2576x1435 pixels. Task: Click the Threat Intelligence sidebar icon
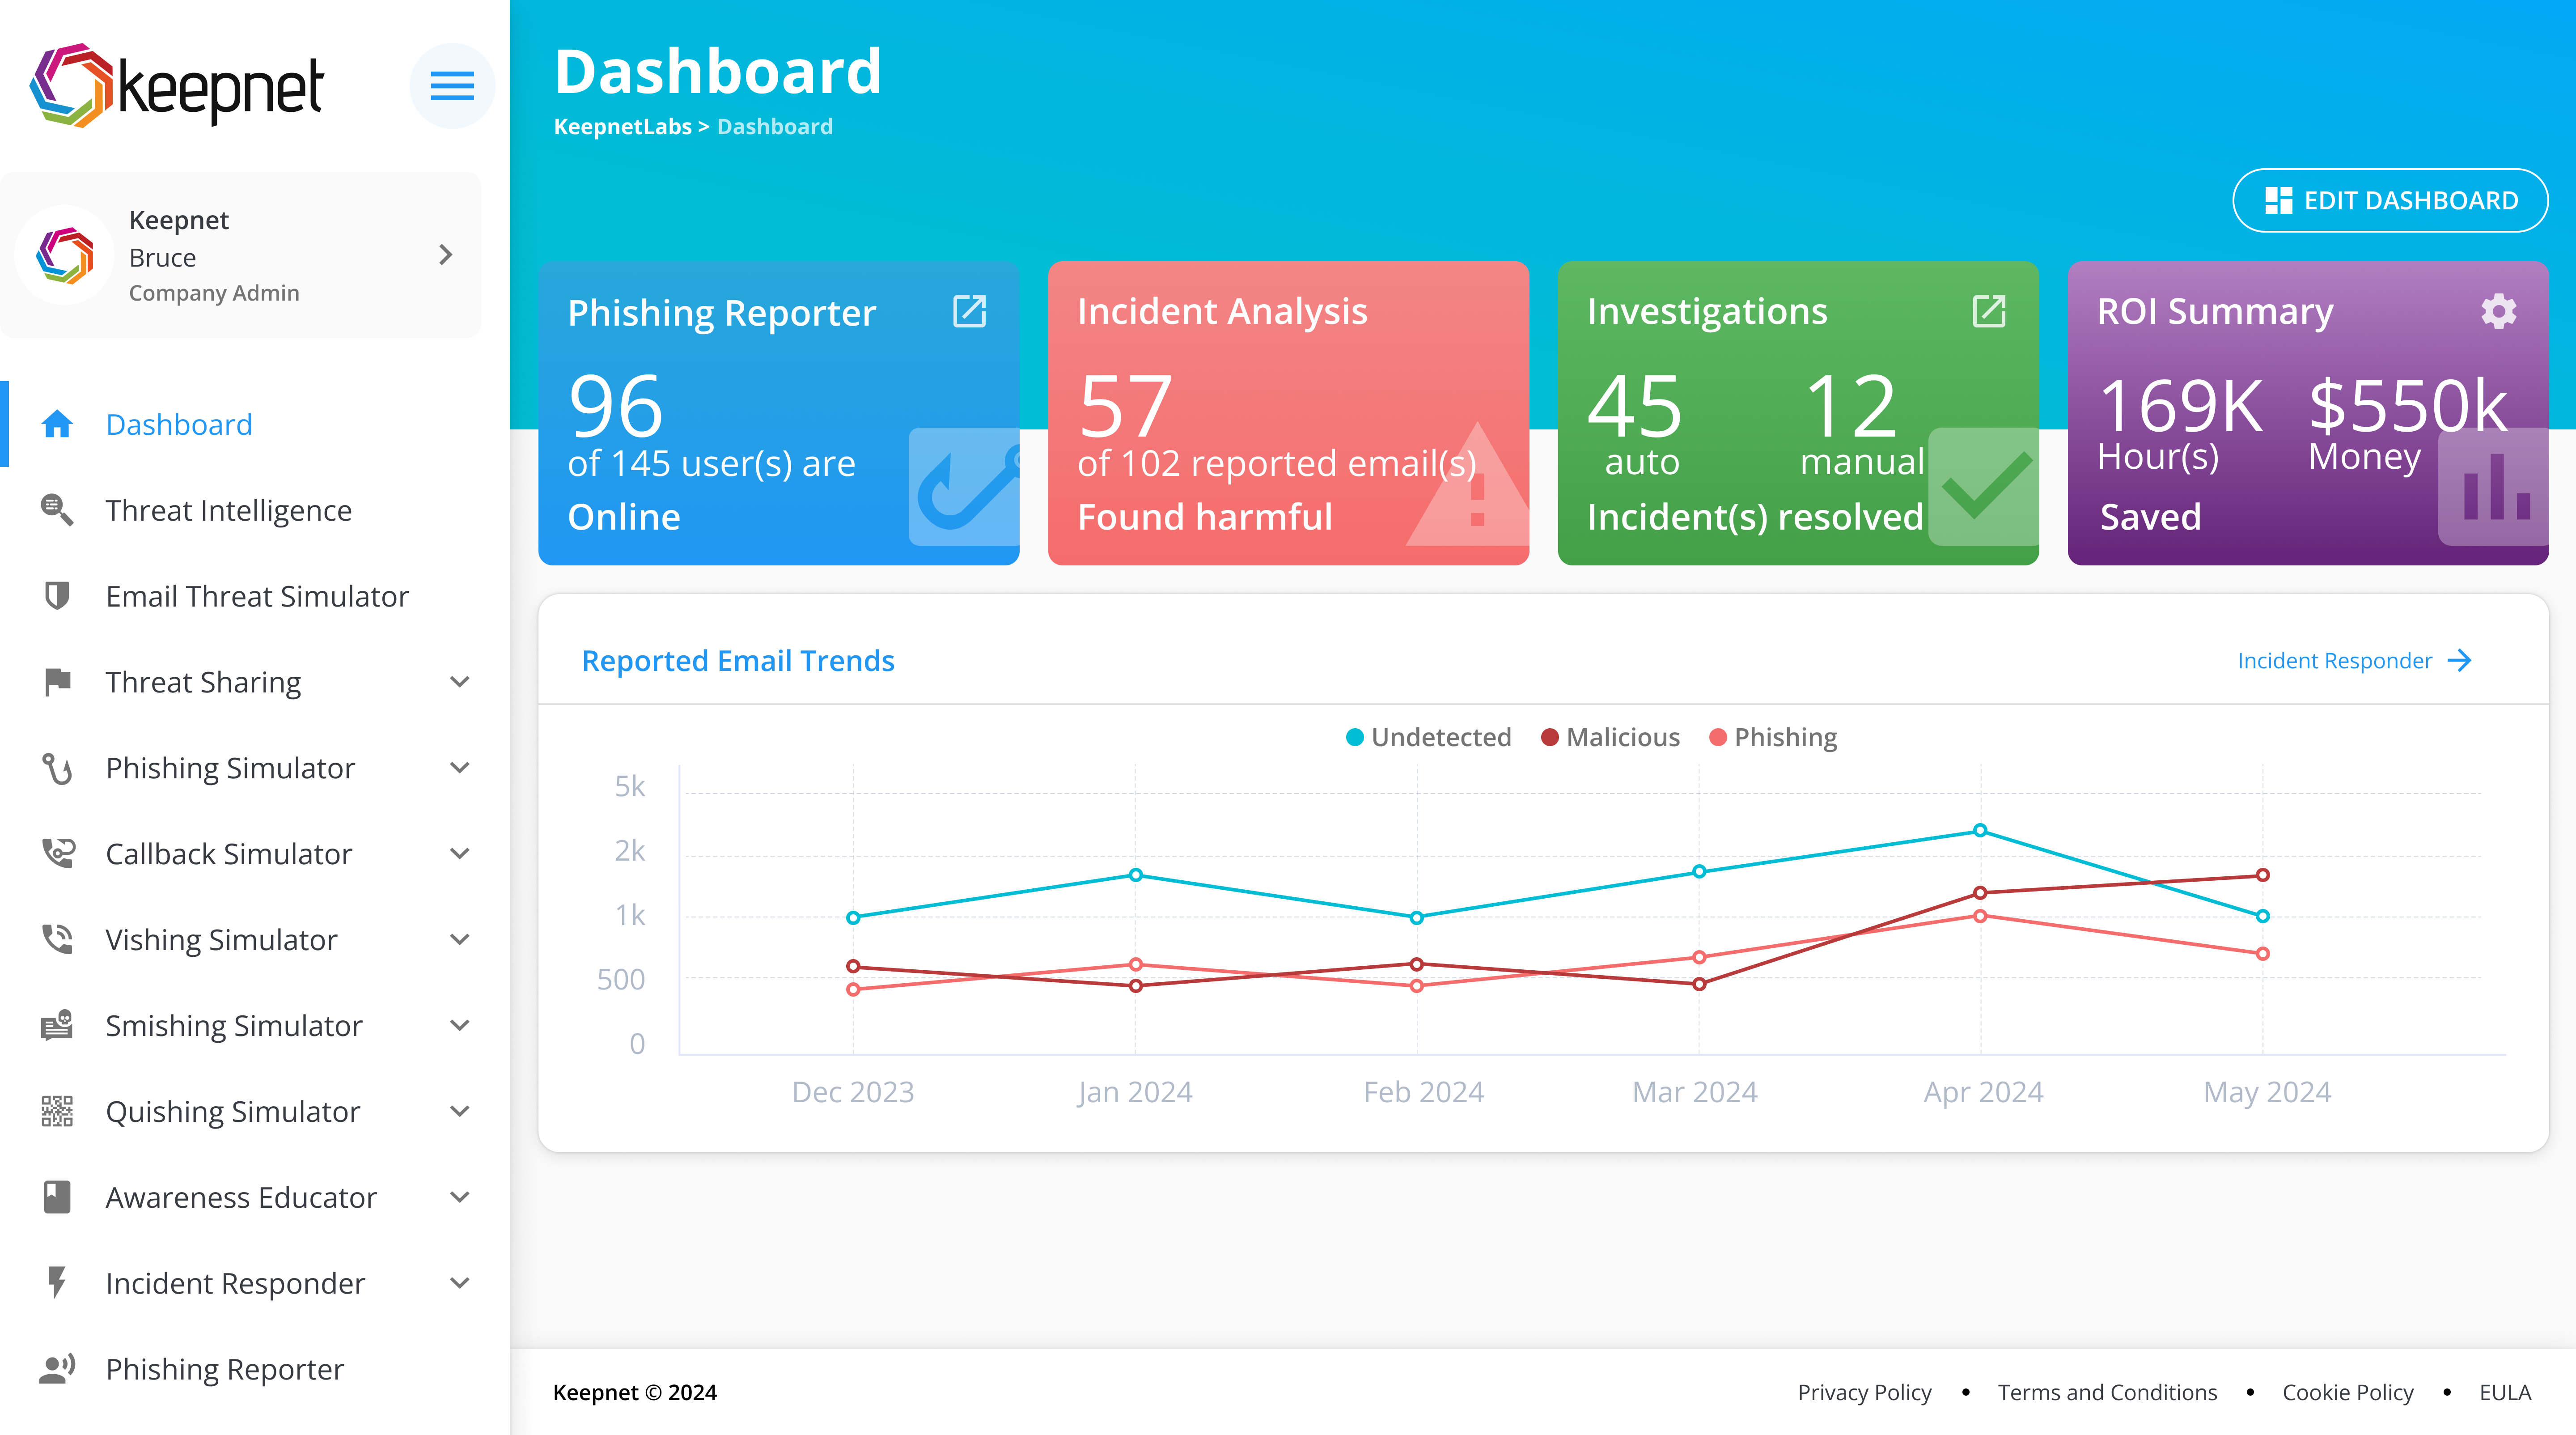(x=56, y=510)
